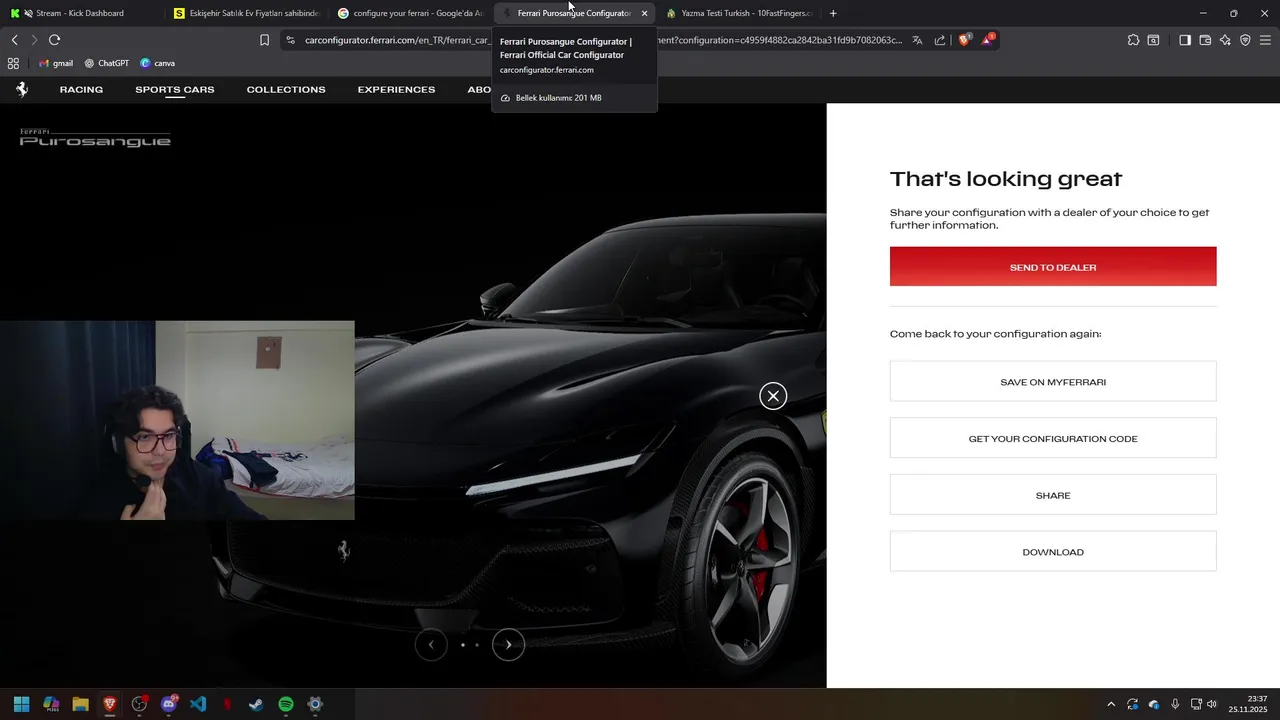1280x720 pixels.
Task: Click the share icon in address bar
Action: coord(940,40)
